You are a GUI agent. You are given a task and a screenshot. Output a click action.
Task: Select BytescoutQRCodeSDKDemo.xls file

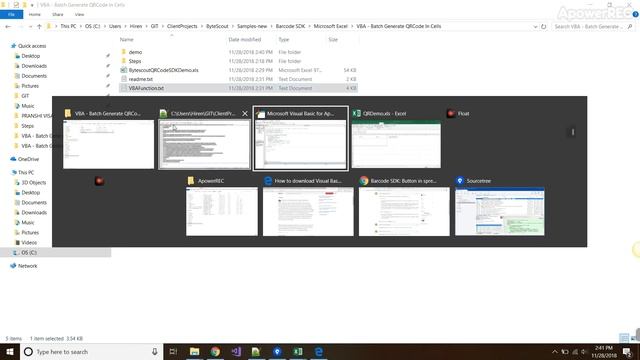[164, 70]
